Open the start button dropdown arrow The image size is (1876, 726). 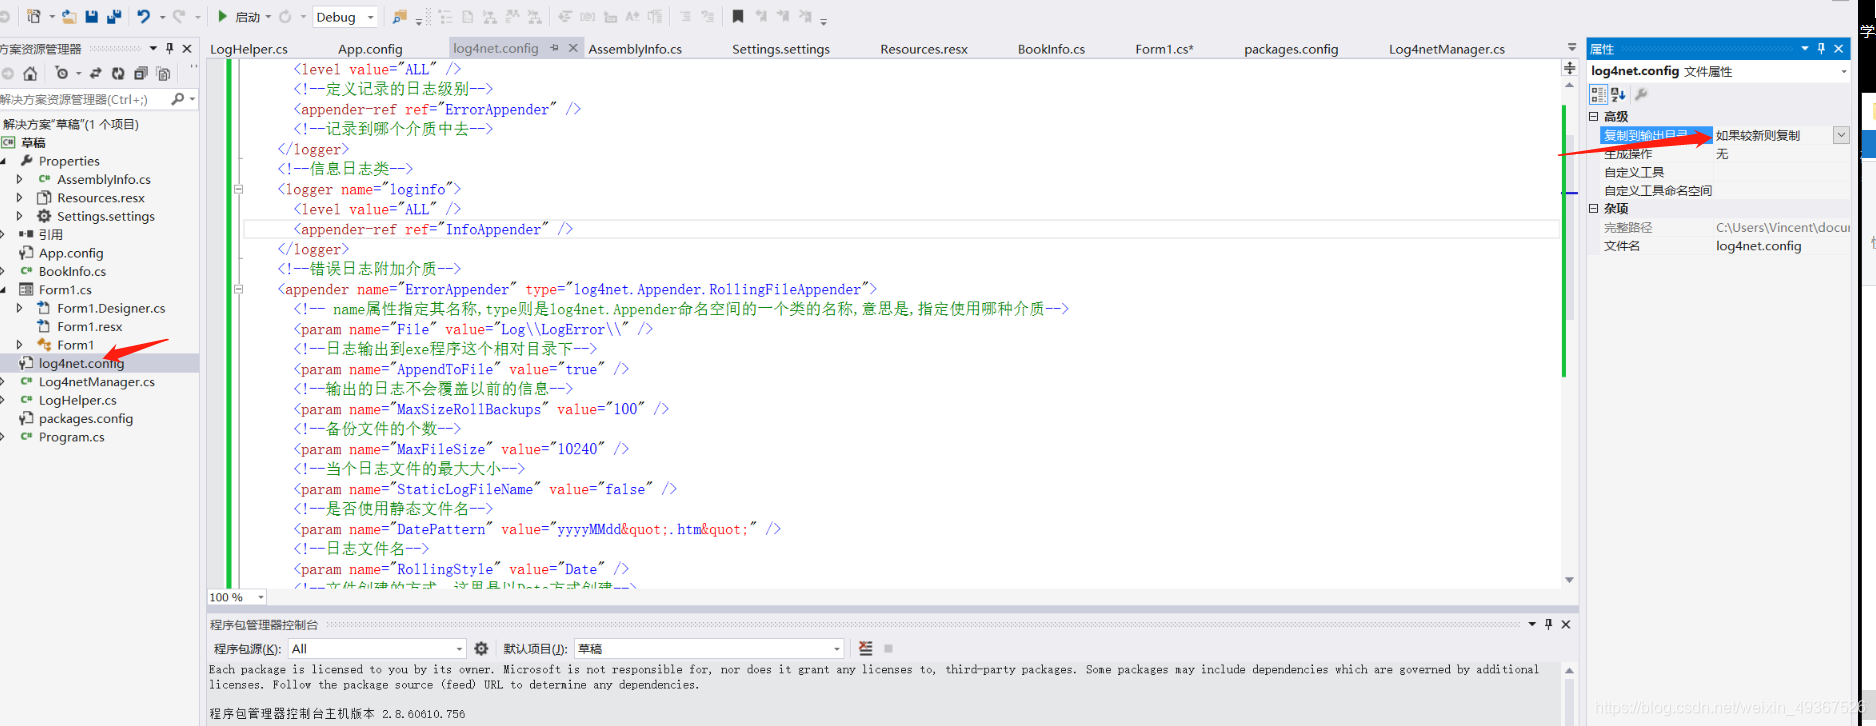point(268,17)
